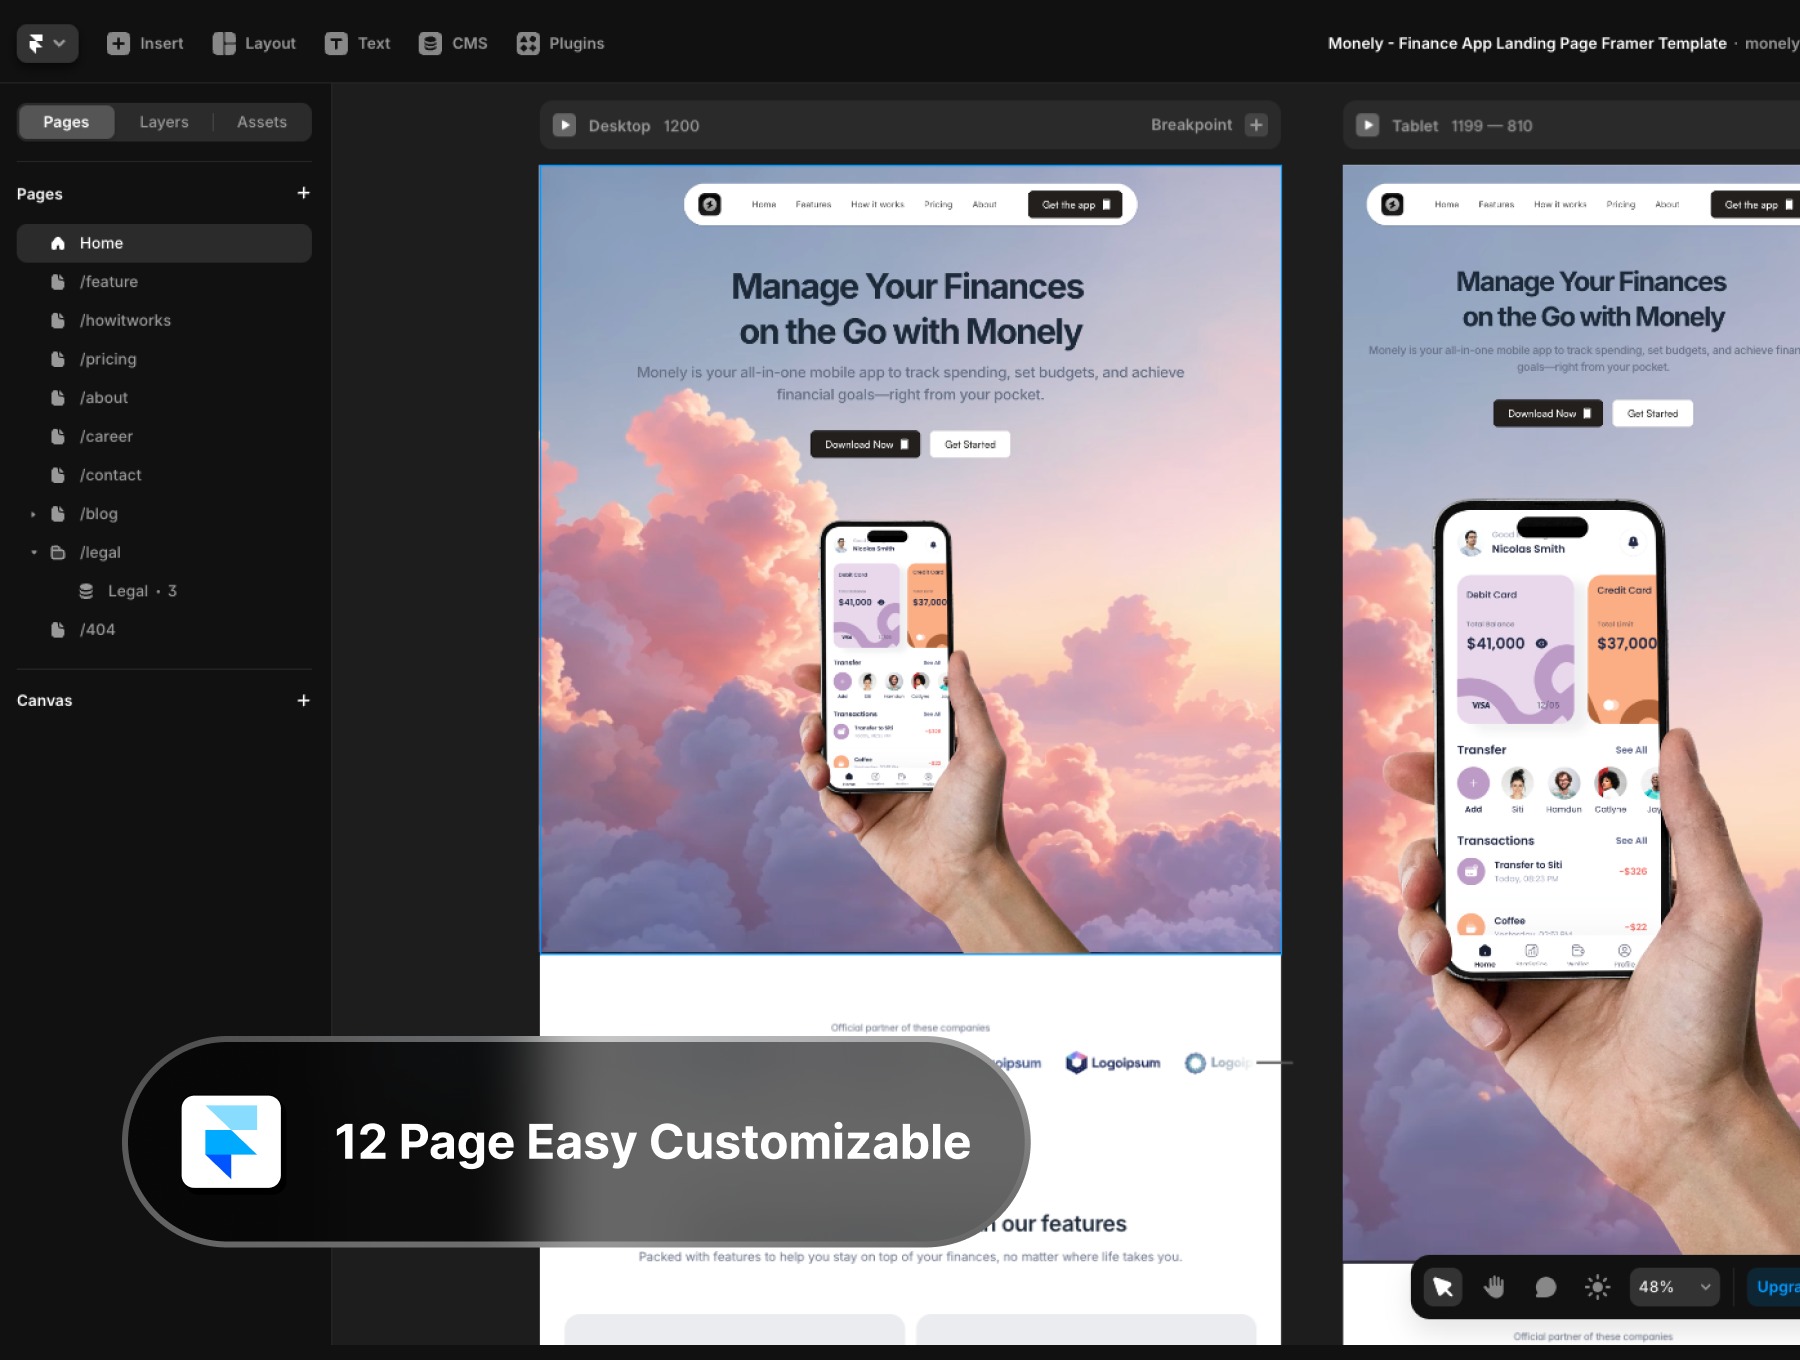Screen dimensions: 1800x1360
Task: Click the Framer logo on the banner
Action: click(231, 1142)
